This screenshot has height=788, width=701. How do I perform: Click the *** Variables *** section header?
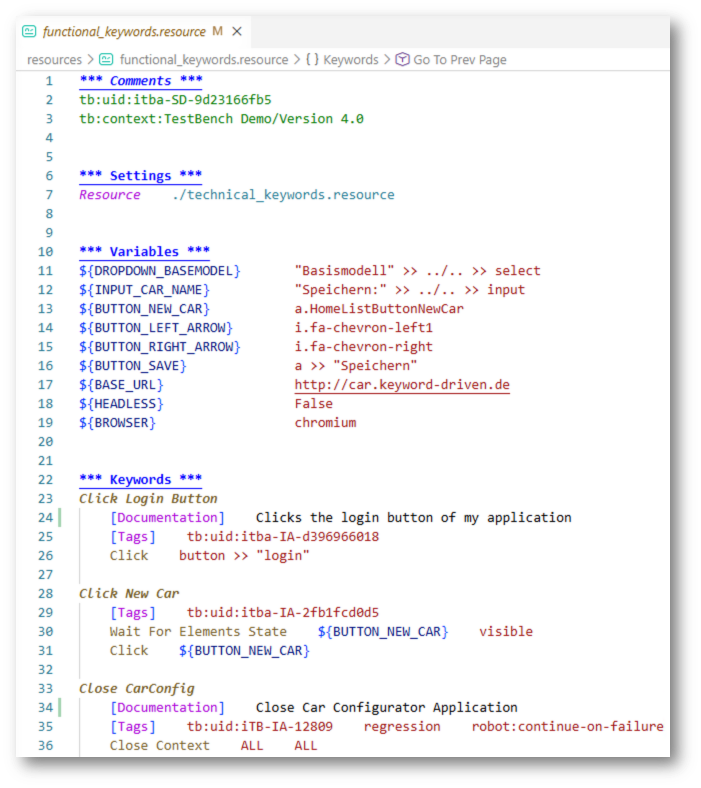(x=145, y=252)
